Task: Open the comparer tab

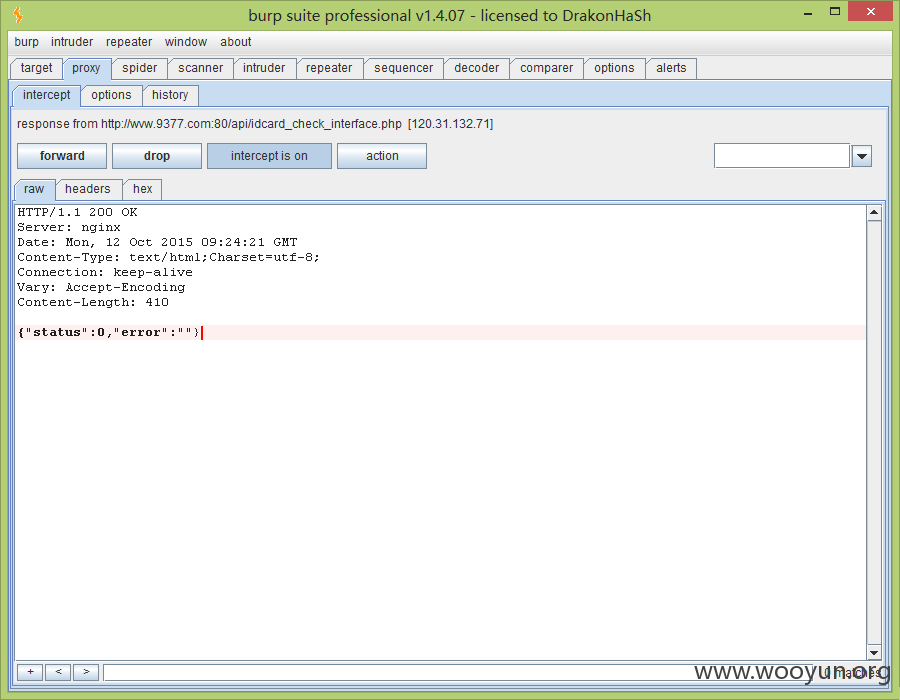Action: pyautogui.click(x=546, y=68)
